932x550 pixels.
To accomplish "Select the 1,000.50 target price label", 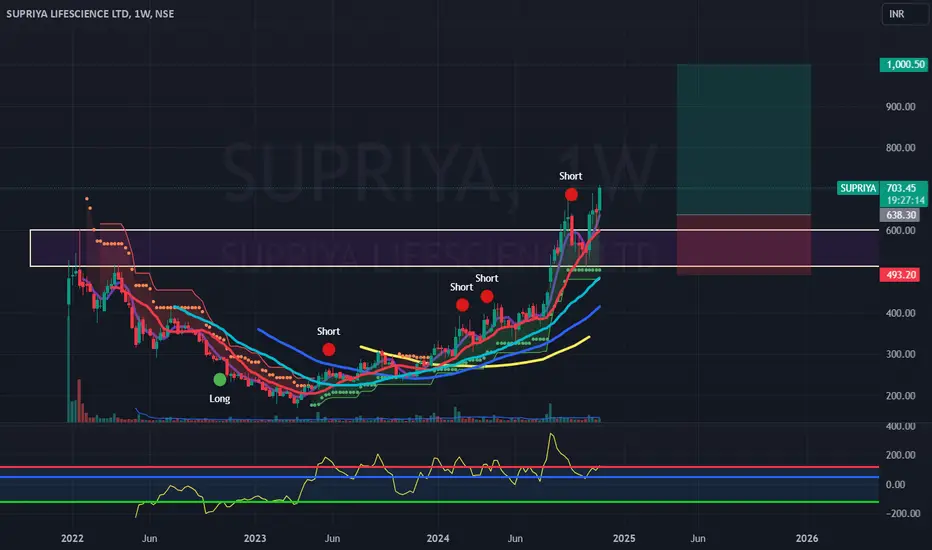I will pyautogui.click(x=904, y=64).
